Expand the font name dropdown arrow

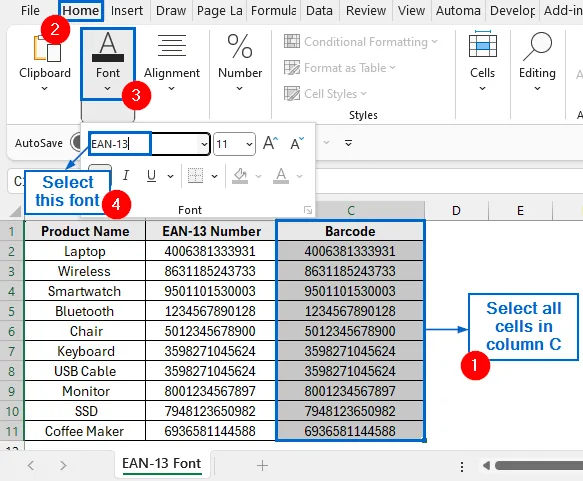pyautogui.click(x=204, y=144)
